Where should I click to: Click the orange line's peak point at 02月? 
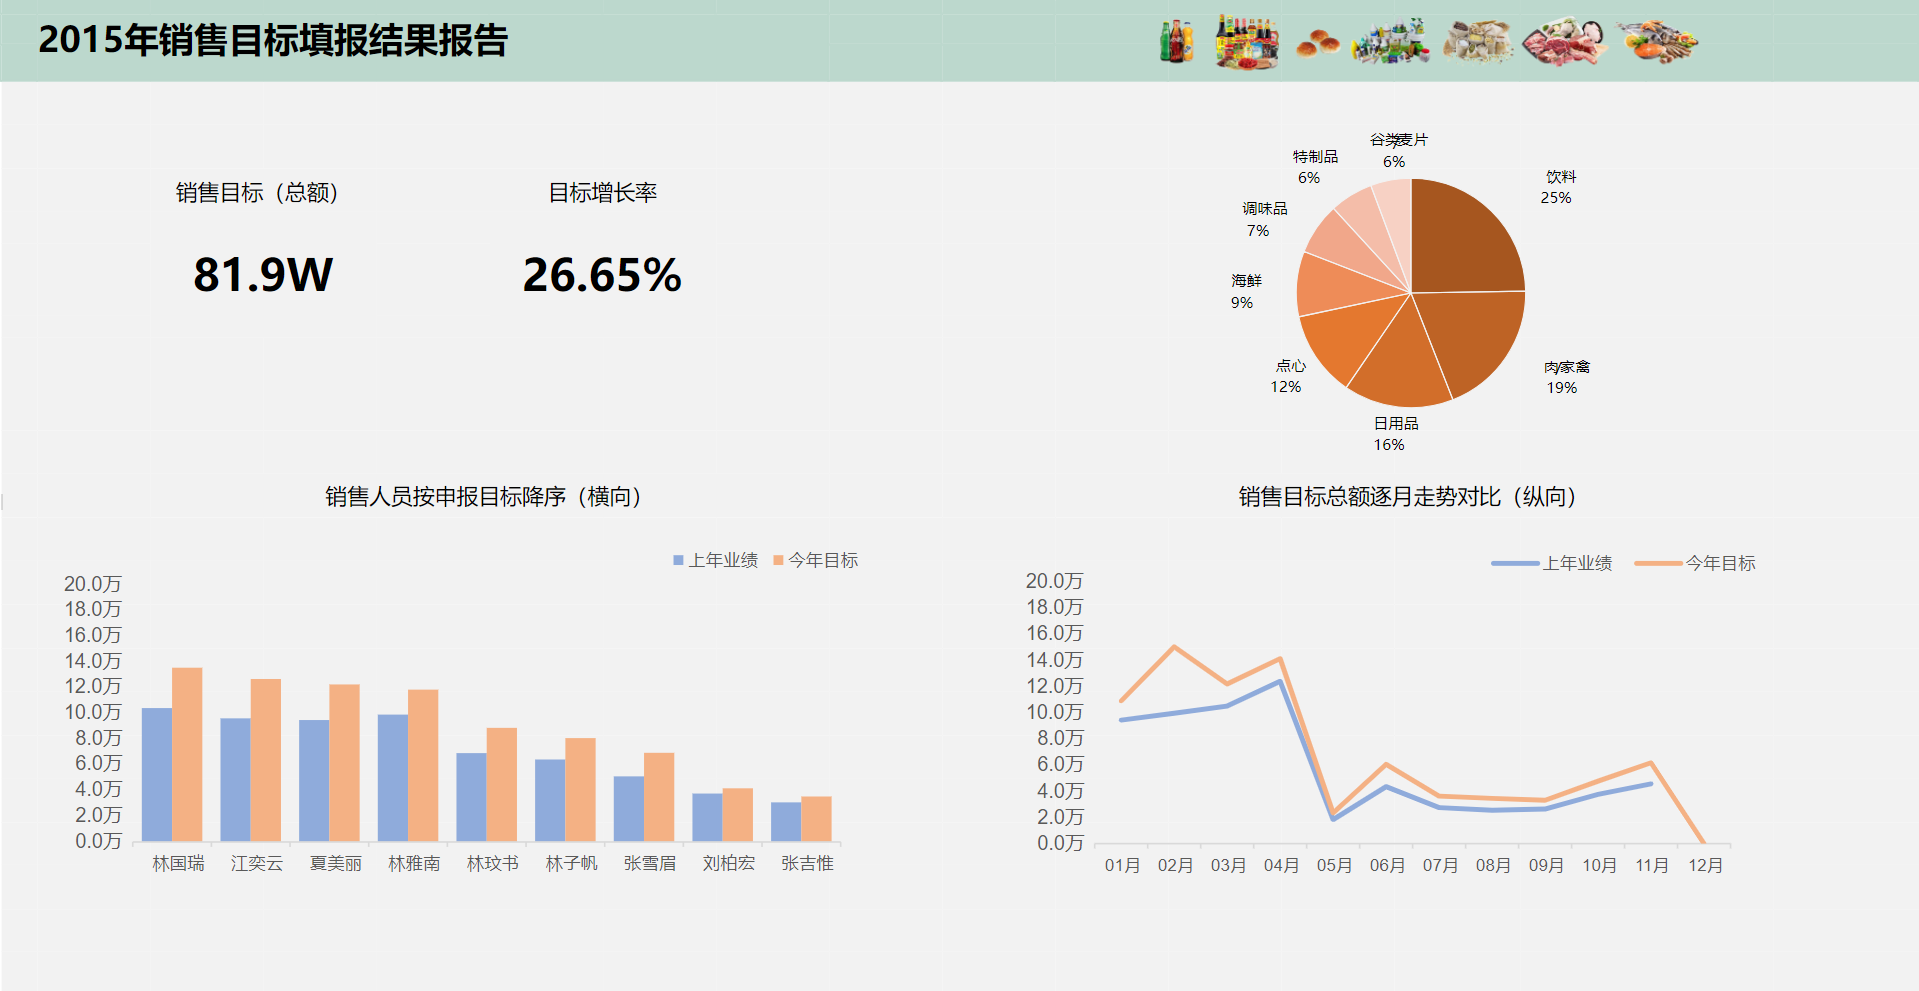1174,647
